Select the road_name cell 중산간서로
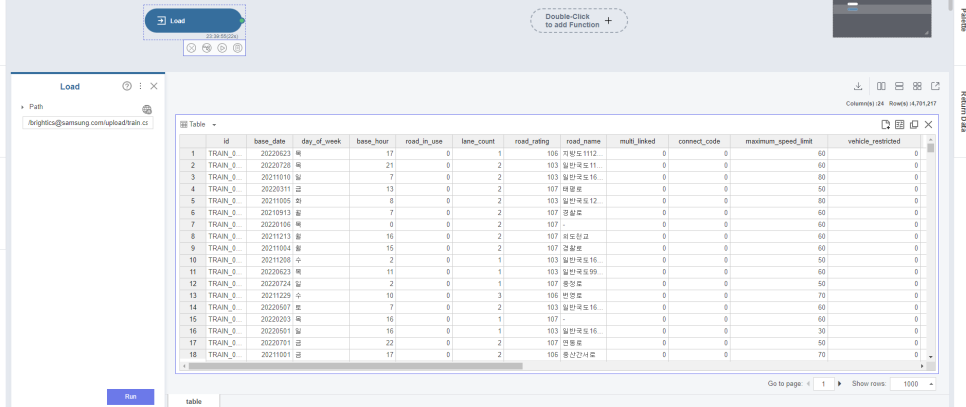This screenshot has height=407, width=966. (x=583, y=355)
